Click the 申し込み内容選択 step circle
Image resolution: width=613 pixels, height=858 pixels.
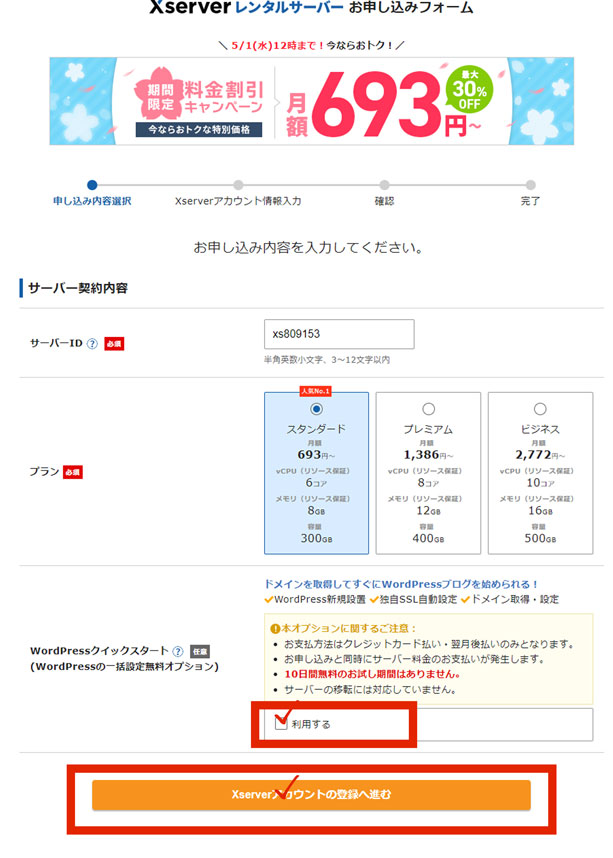(92, 184)
